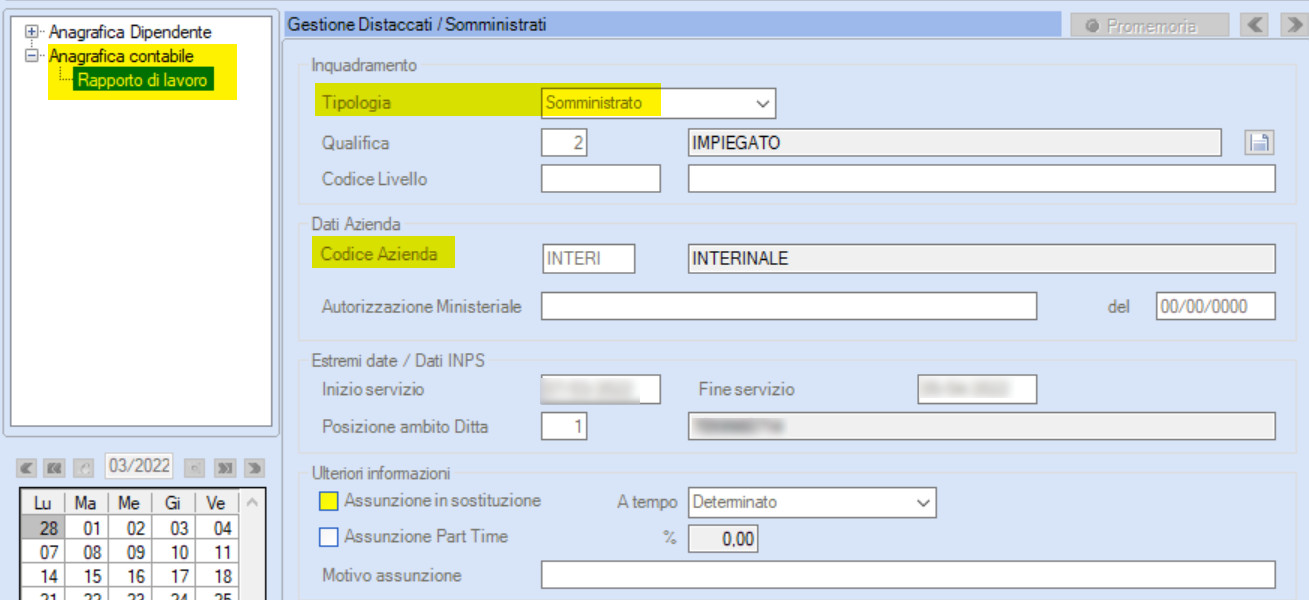Click the Inizio servizio date field
This screenshot has width=1309, height=600.
(601, 390)
